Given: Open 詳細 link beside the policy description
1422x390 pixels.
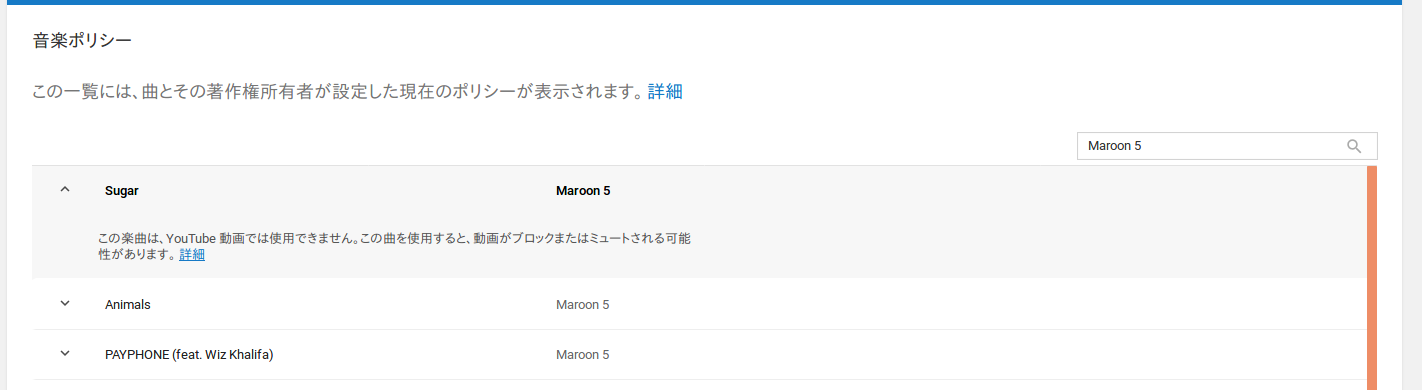Looking at the screenshot, I should (665, 92).
